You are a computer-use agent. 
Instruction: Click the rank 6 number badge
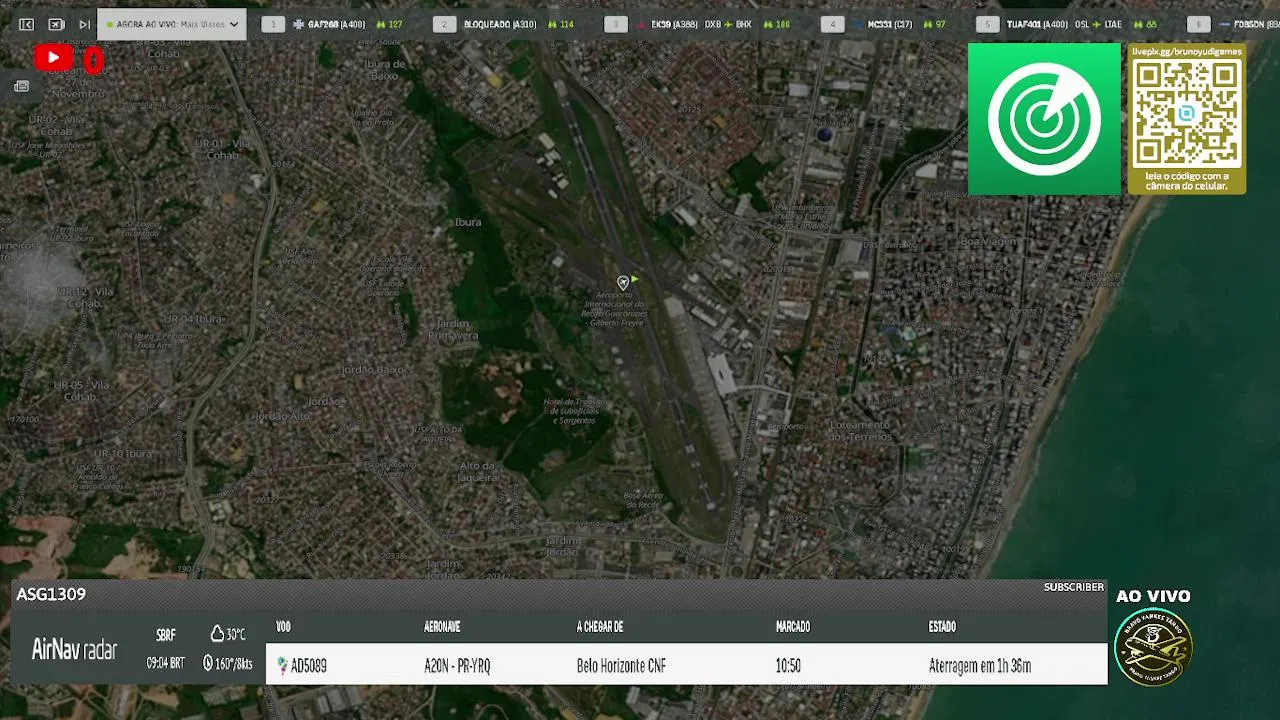[x=1198, y=24]
